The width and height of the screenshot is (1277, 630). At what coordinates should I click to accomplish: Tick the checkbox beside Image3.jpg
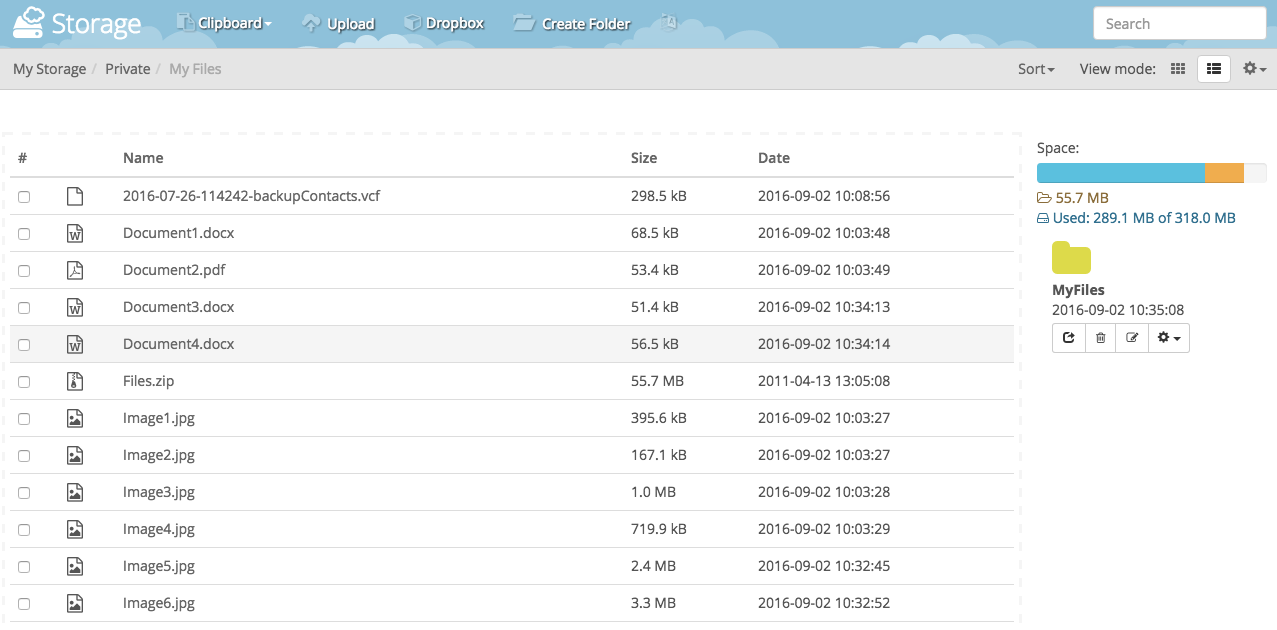[24, 493]
